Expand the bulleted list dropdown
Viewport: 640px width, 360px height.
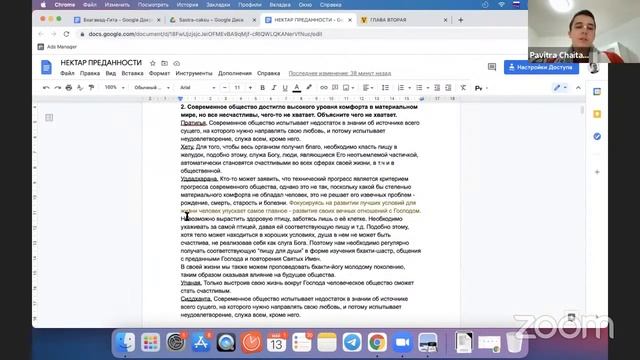click(422, 88)
